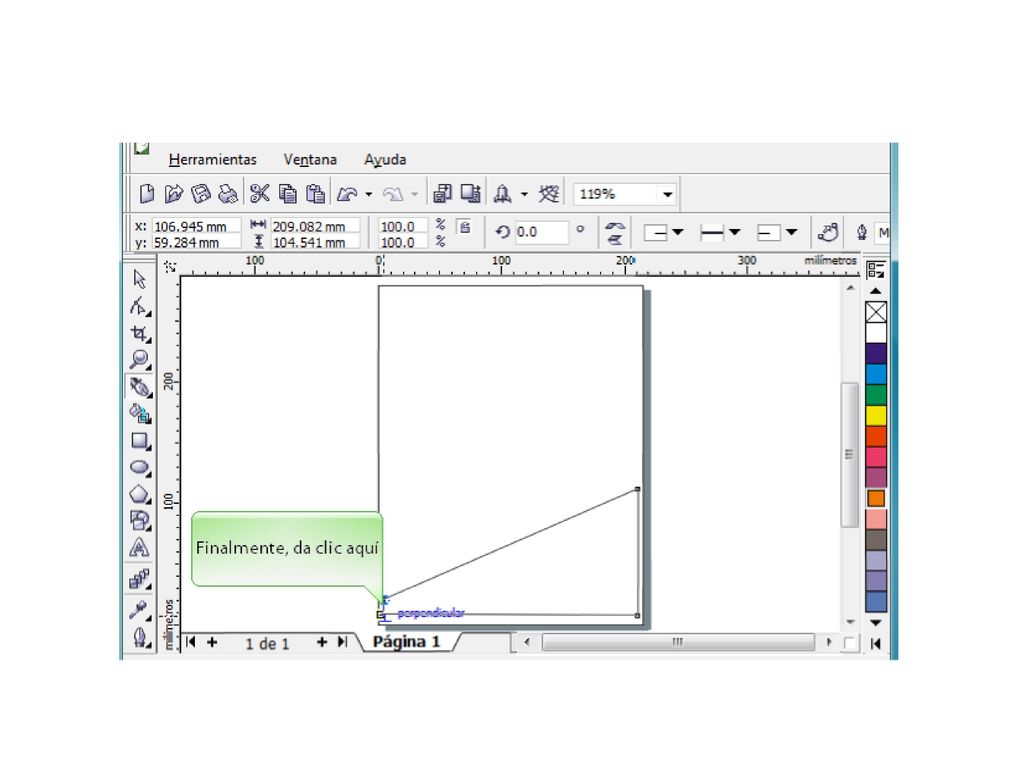The height and width of the screenshot is (768, 1024).
Task: Click the Export icon
Action: [x=471, y=194]
